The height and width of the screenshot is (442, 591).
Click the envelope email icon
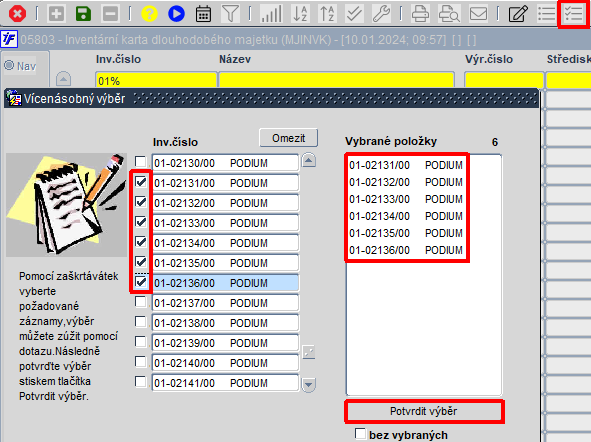click(478, 14)
